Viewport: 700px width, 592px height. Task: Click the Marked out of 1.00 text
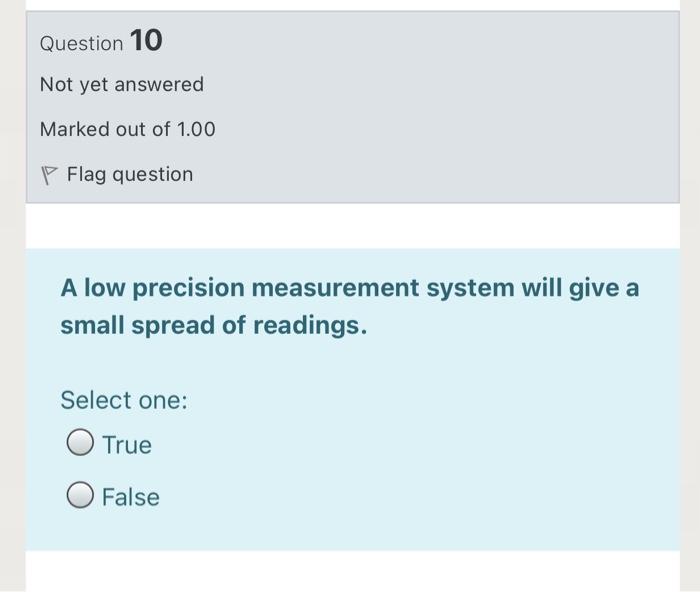point(127,130)
